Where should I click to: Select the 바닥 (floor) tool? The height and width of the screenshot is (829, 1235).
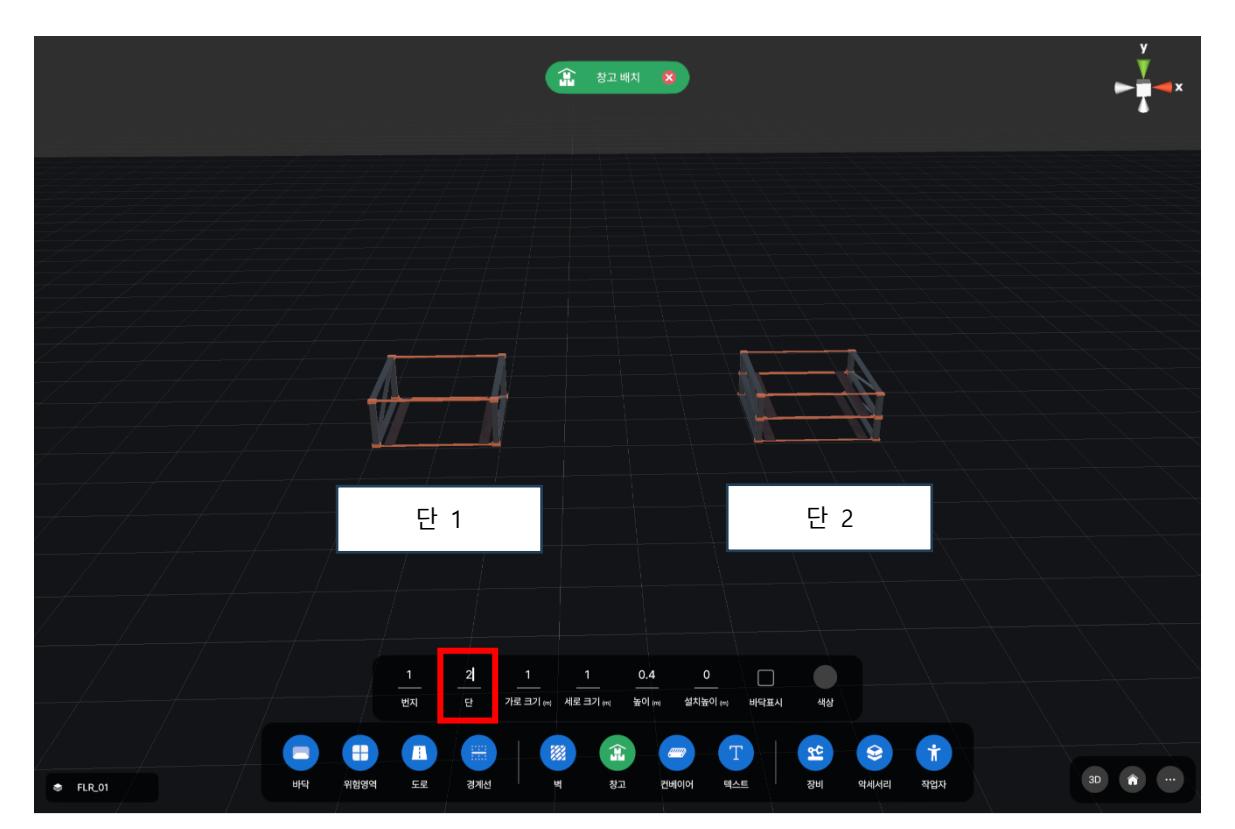pos(298,752)
